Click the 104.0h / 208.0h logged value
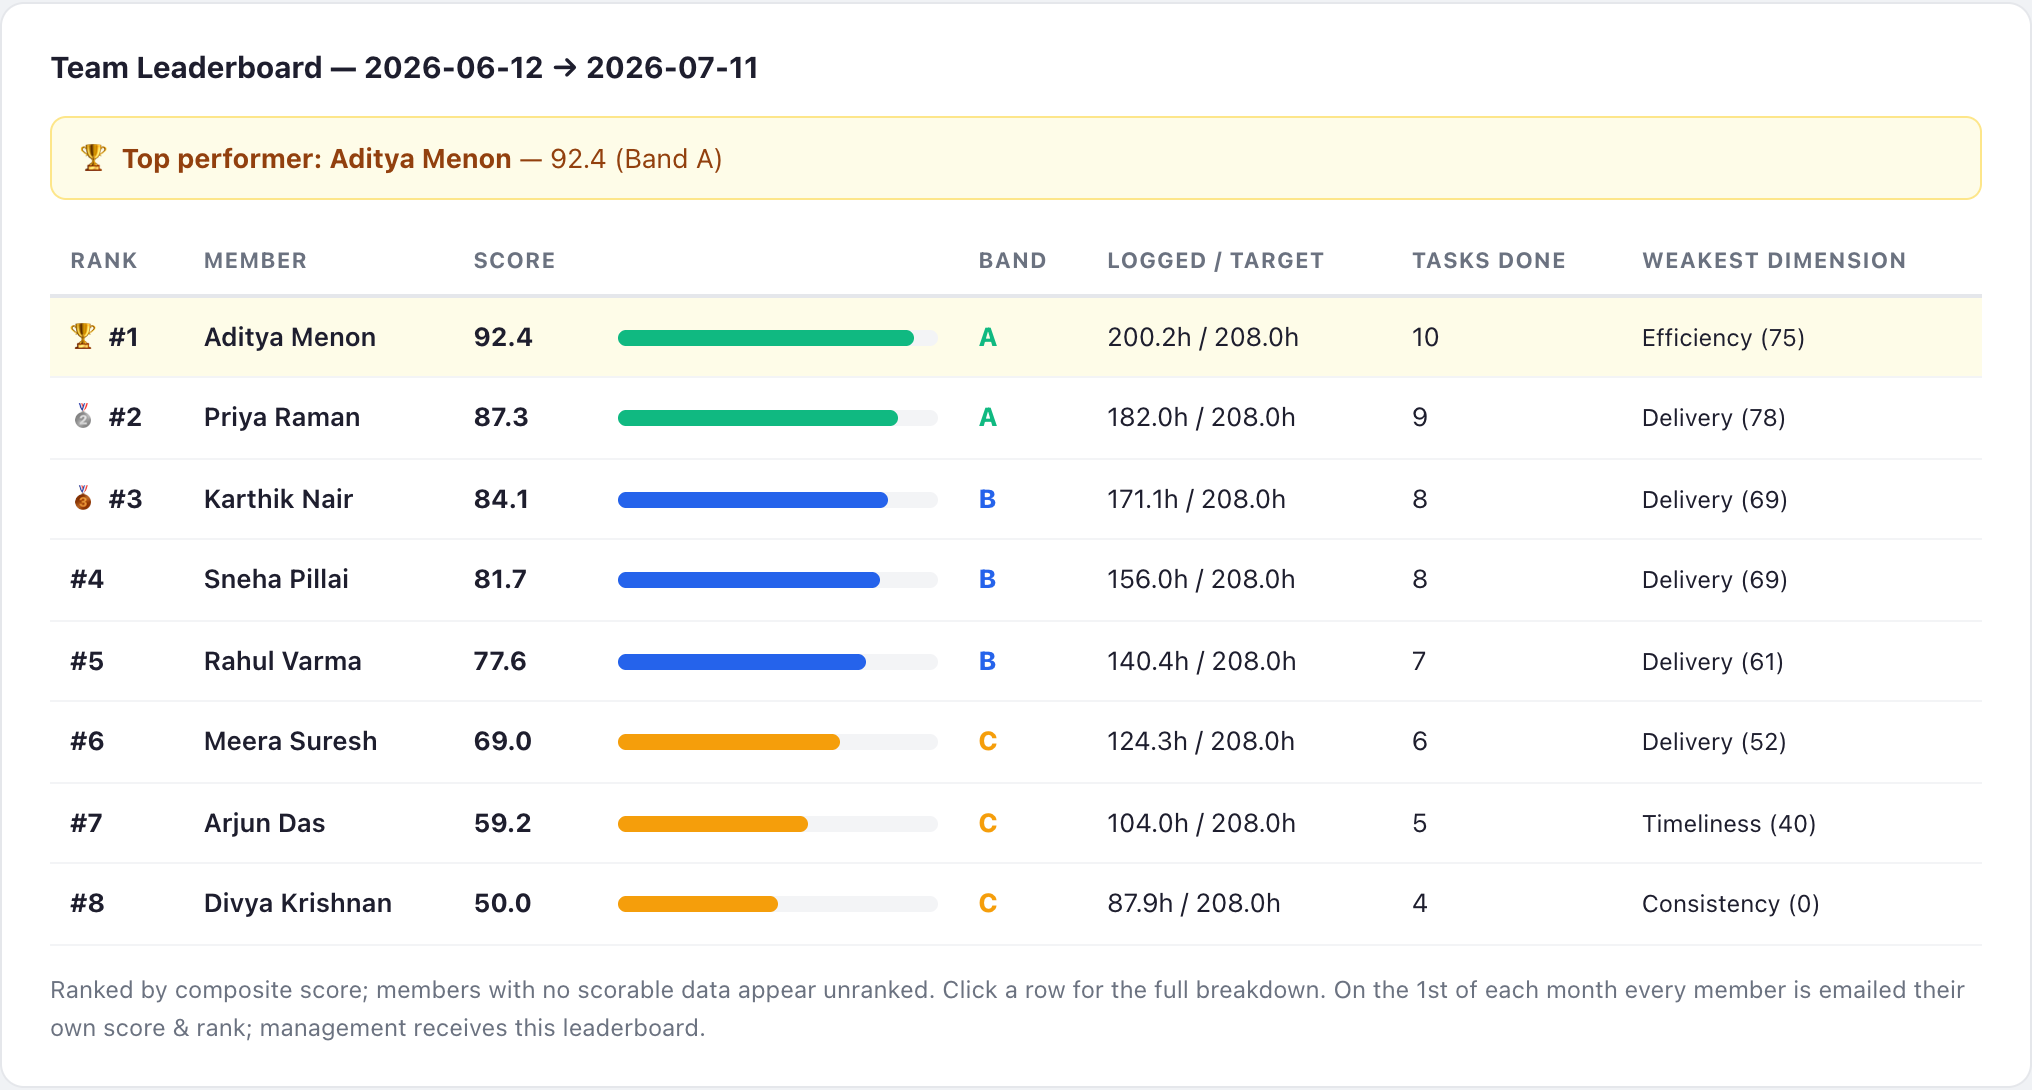This screenshot has width=2032, height=1090. coord(1201,823)
